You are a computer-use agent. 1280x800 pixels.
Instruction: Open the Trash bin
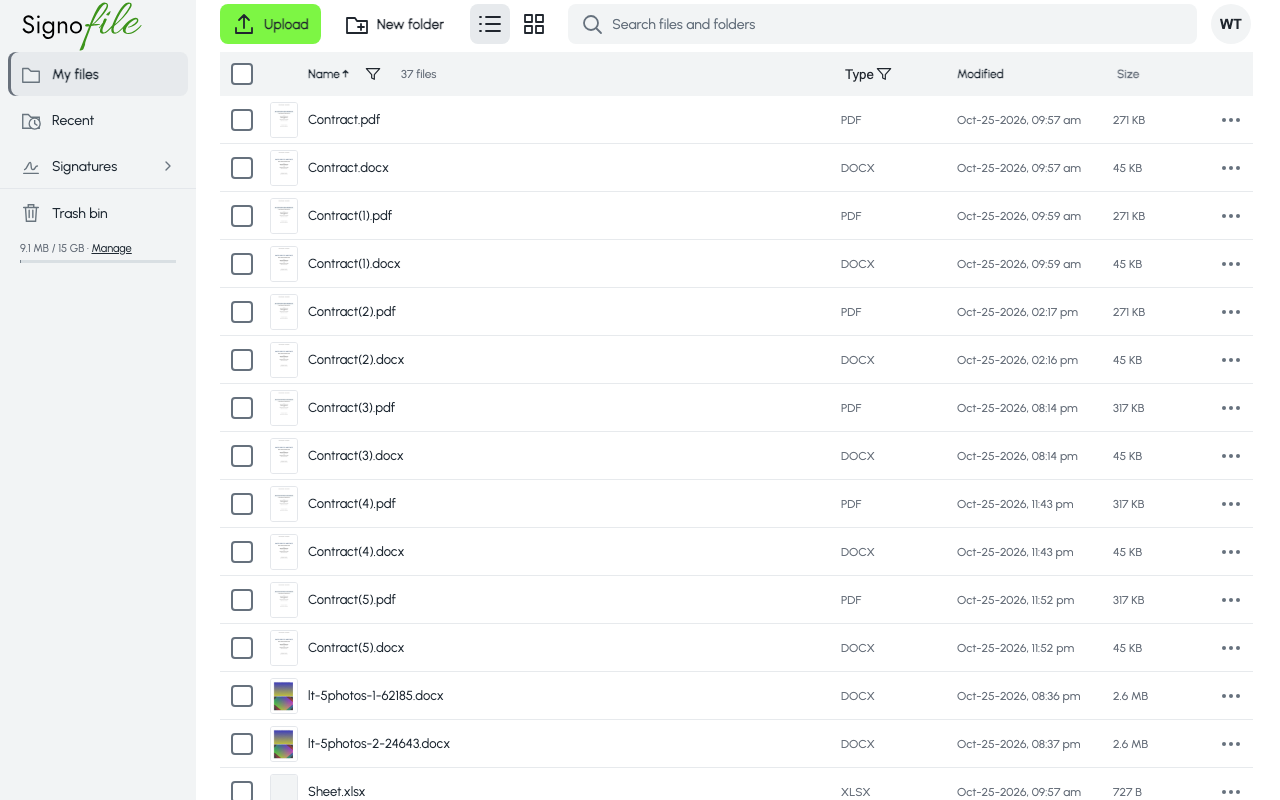[98, 213]
